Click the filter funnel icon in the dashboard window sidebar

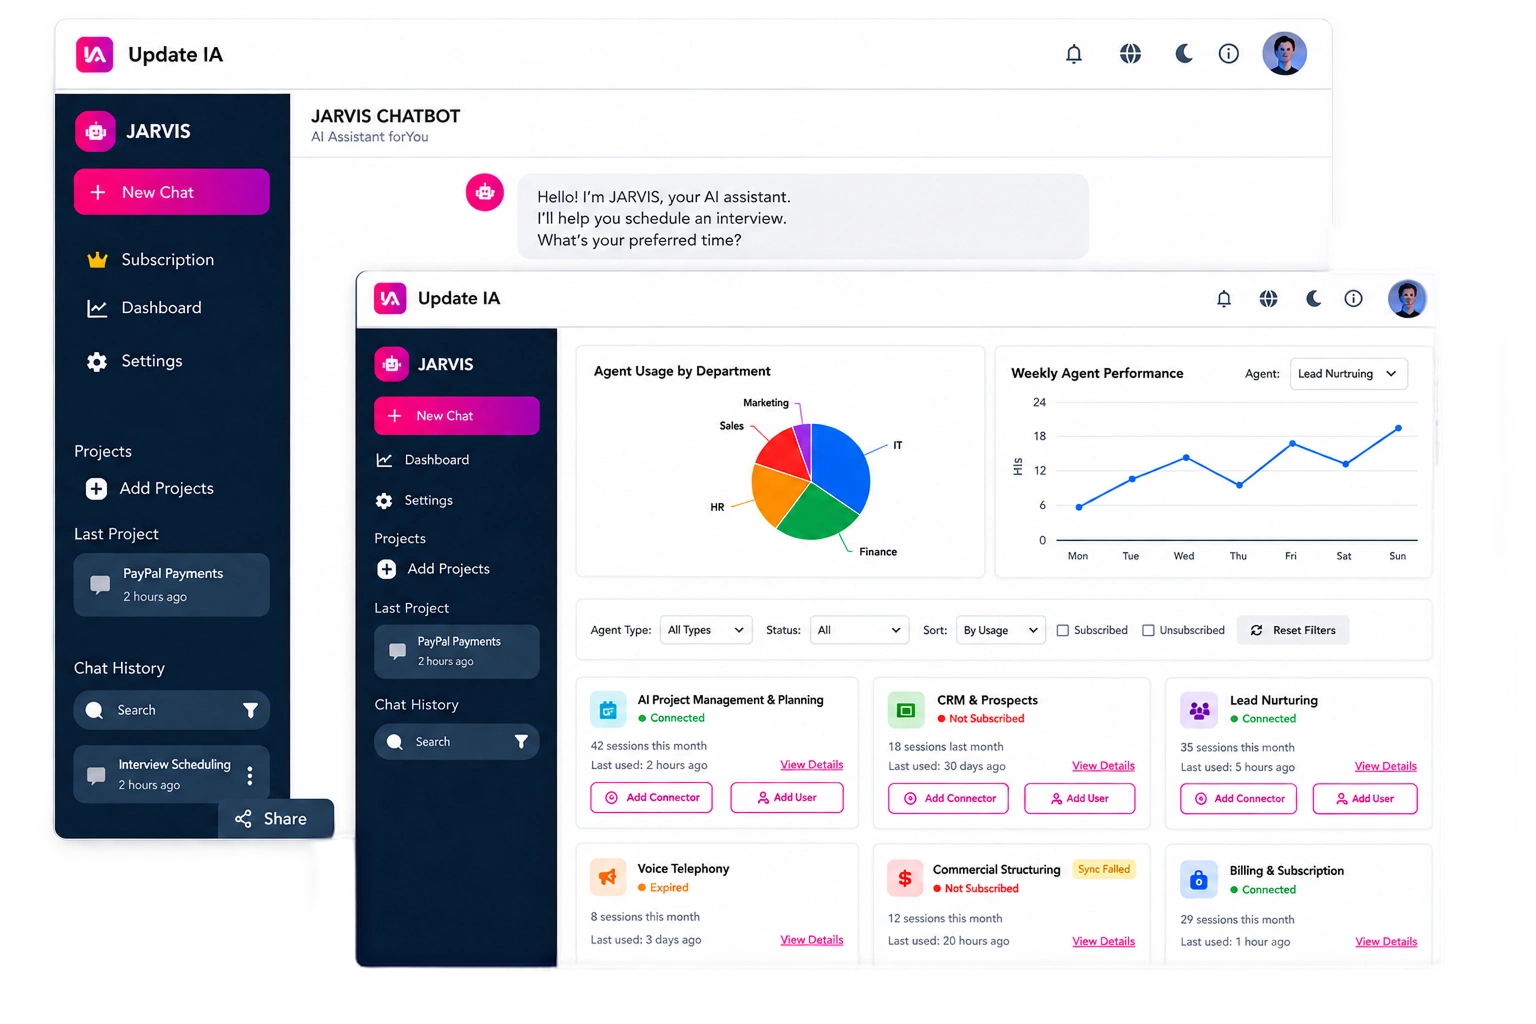point(521,742)
